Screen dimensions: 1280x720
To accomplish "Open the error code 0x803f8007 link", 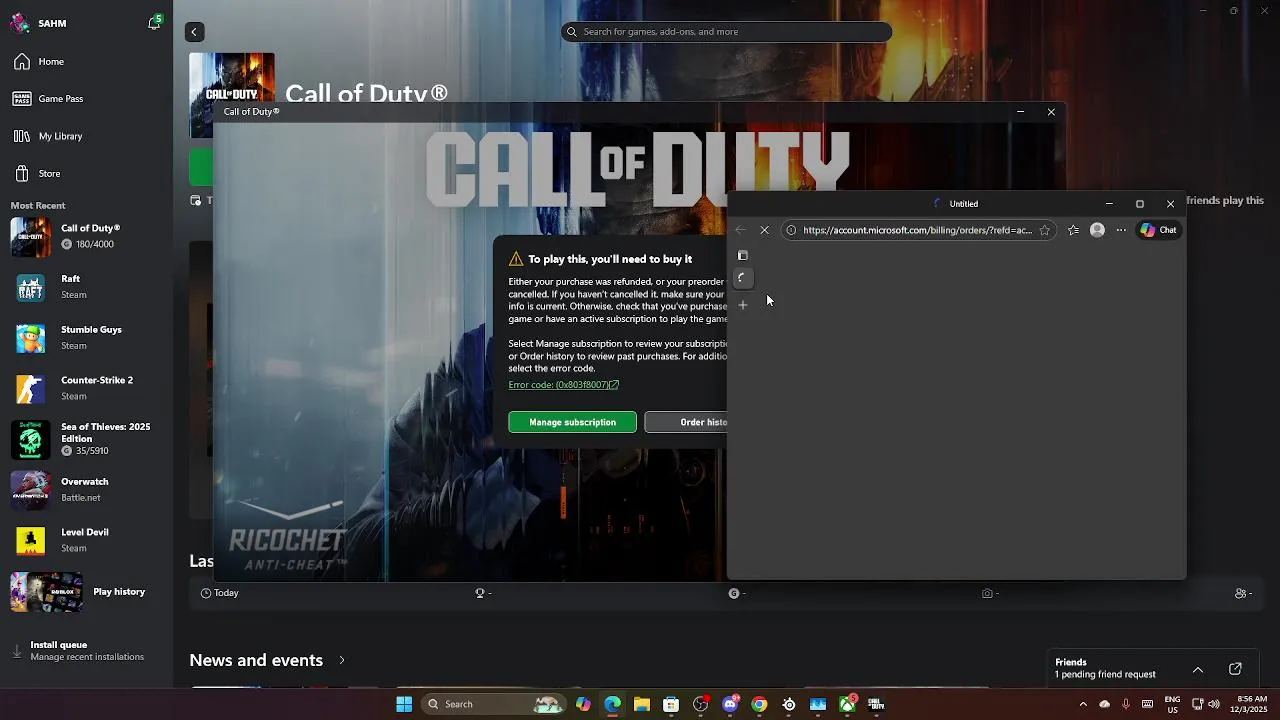I will 563,385.
